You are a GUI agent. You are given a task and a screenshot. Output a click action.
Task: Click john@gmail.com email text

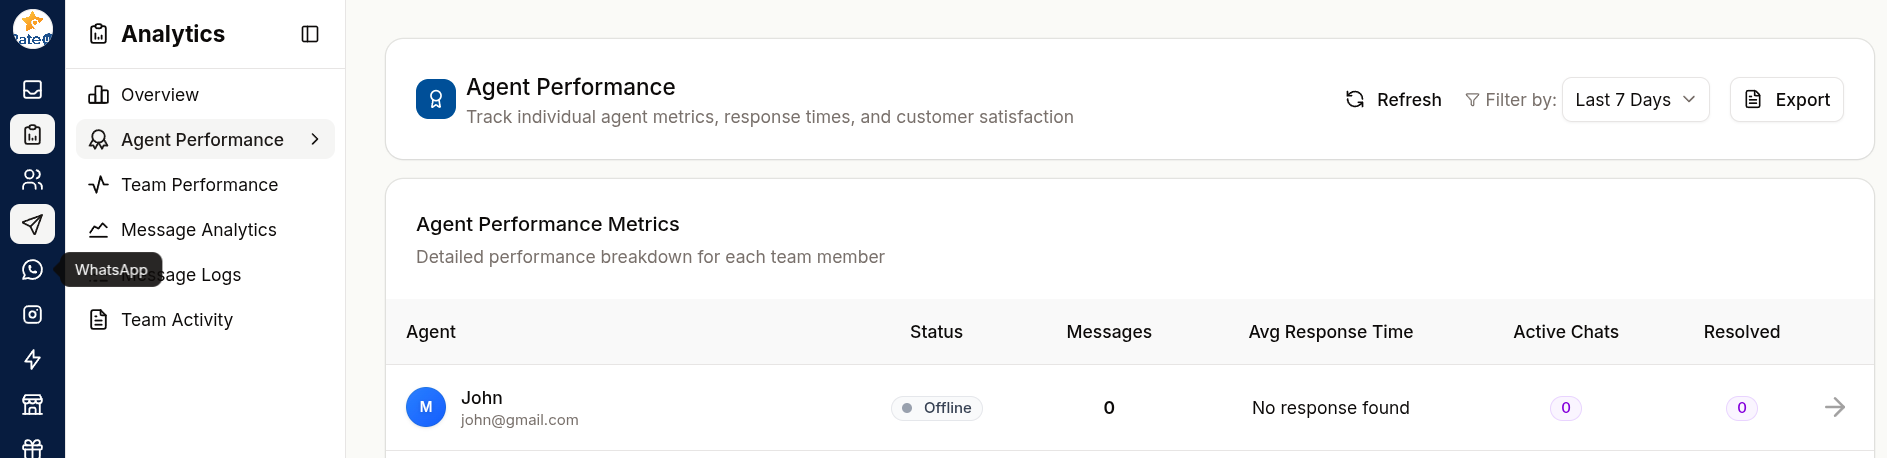(x=520, y=420)
